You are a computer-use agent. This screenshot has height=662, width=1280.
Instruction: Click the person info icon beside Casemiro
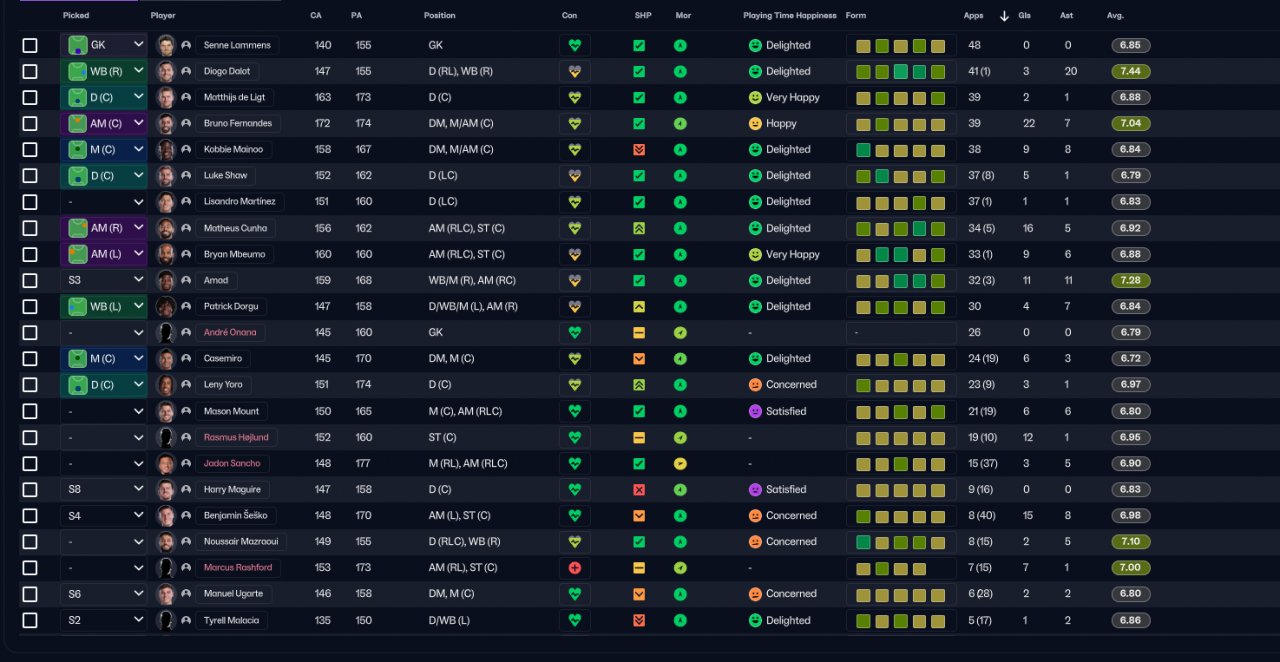click(x=186, y=358)
